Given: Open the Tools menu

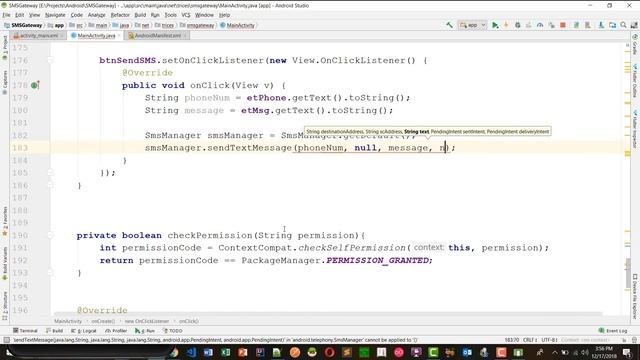Looking at the screenshot, I should [x=171, y=15].
